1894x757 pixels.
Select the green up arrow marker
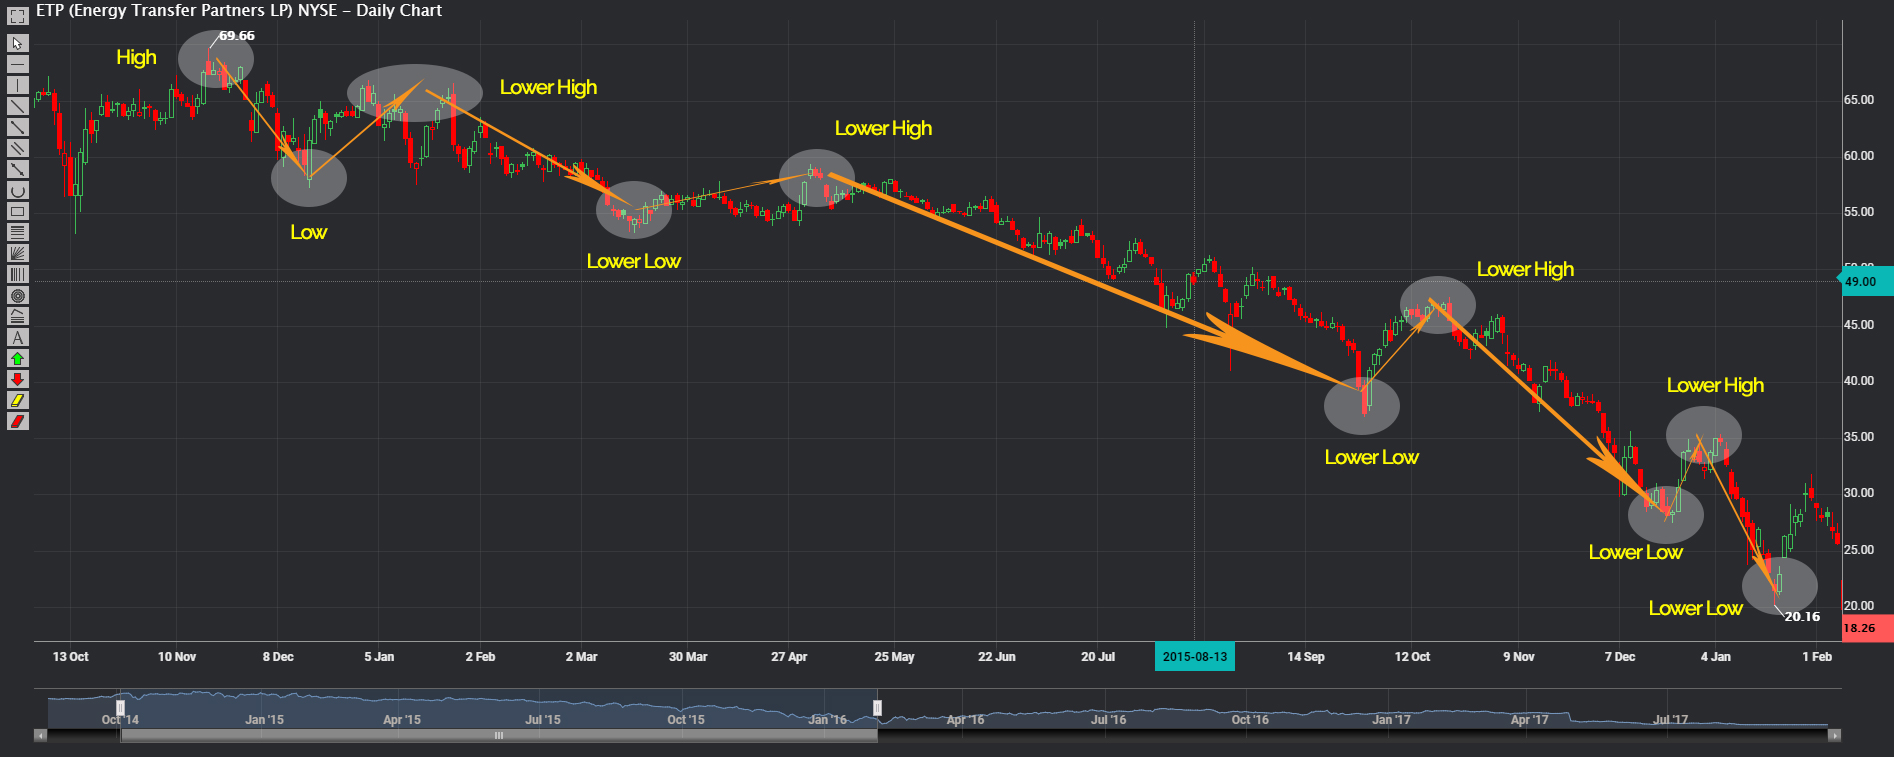click(17, 358)
